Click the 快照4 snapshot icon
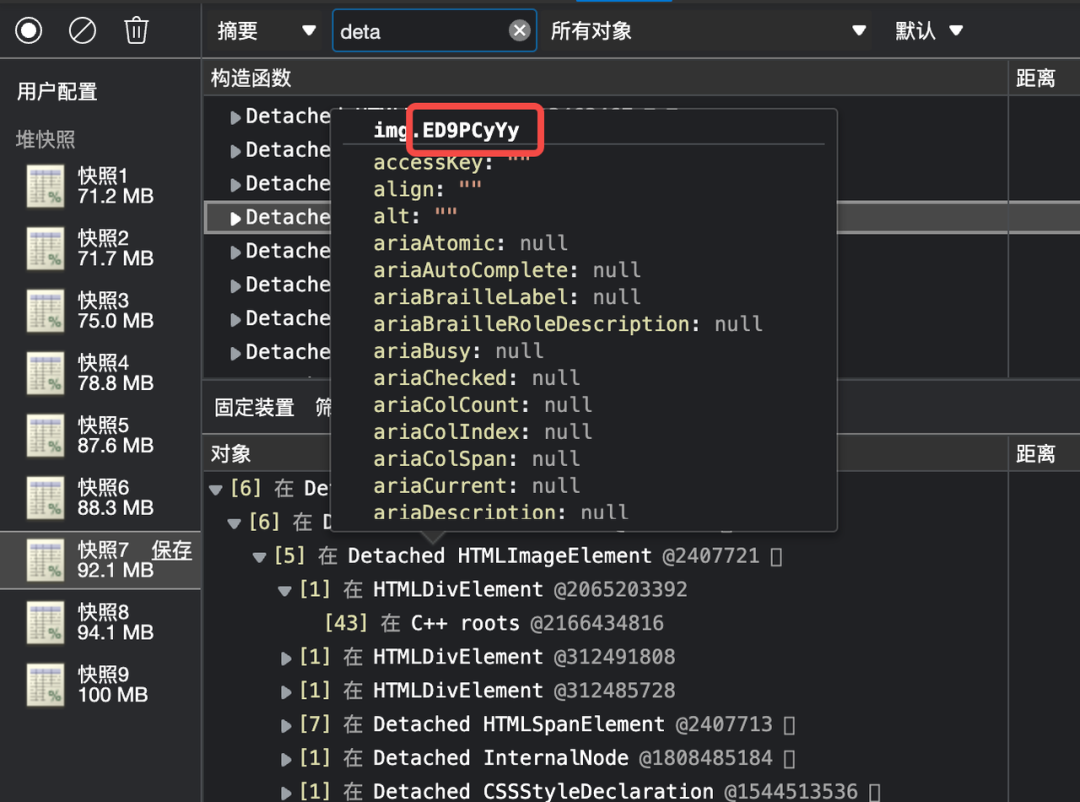The width and height of the screenshot is (1080, 802). point(45,373)
